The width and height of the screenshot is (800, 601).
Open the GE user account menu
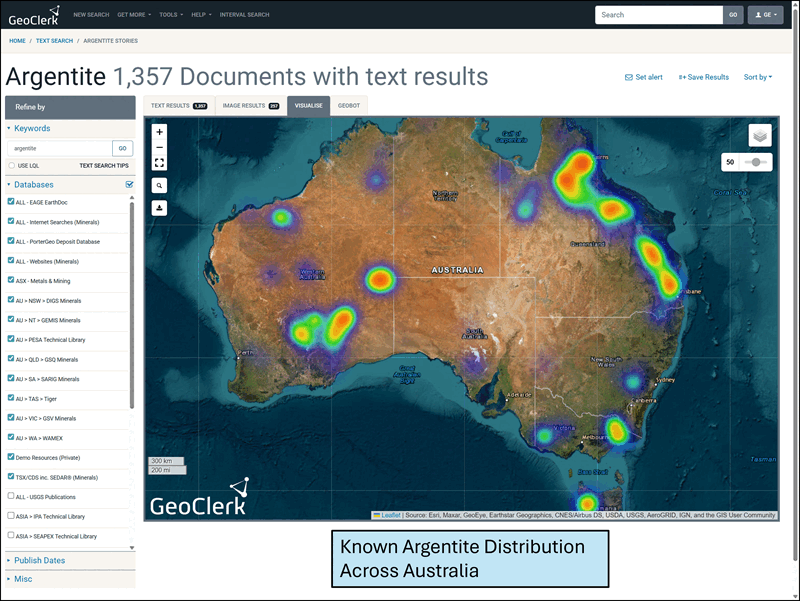(765, 15)
